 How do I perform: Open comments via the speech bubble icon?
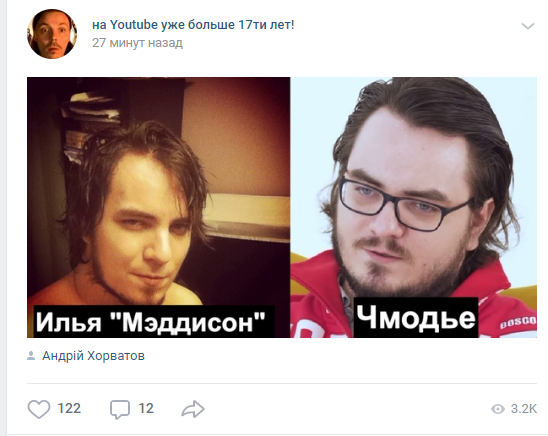tap(120, 409)
